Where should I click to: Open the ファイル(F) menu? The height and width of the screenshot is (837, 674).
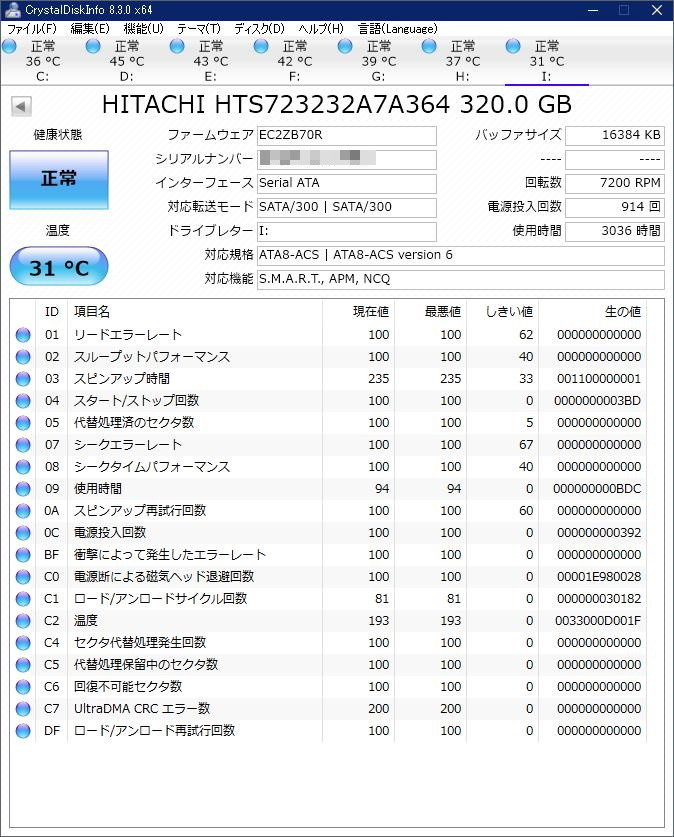coord(31,29)
